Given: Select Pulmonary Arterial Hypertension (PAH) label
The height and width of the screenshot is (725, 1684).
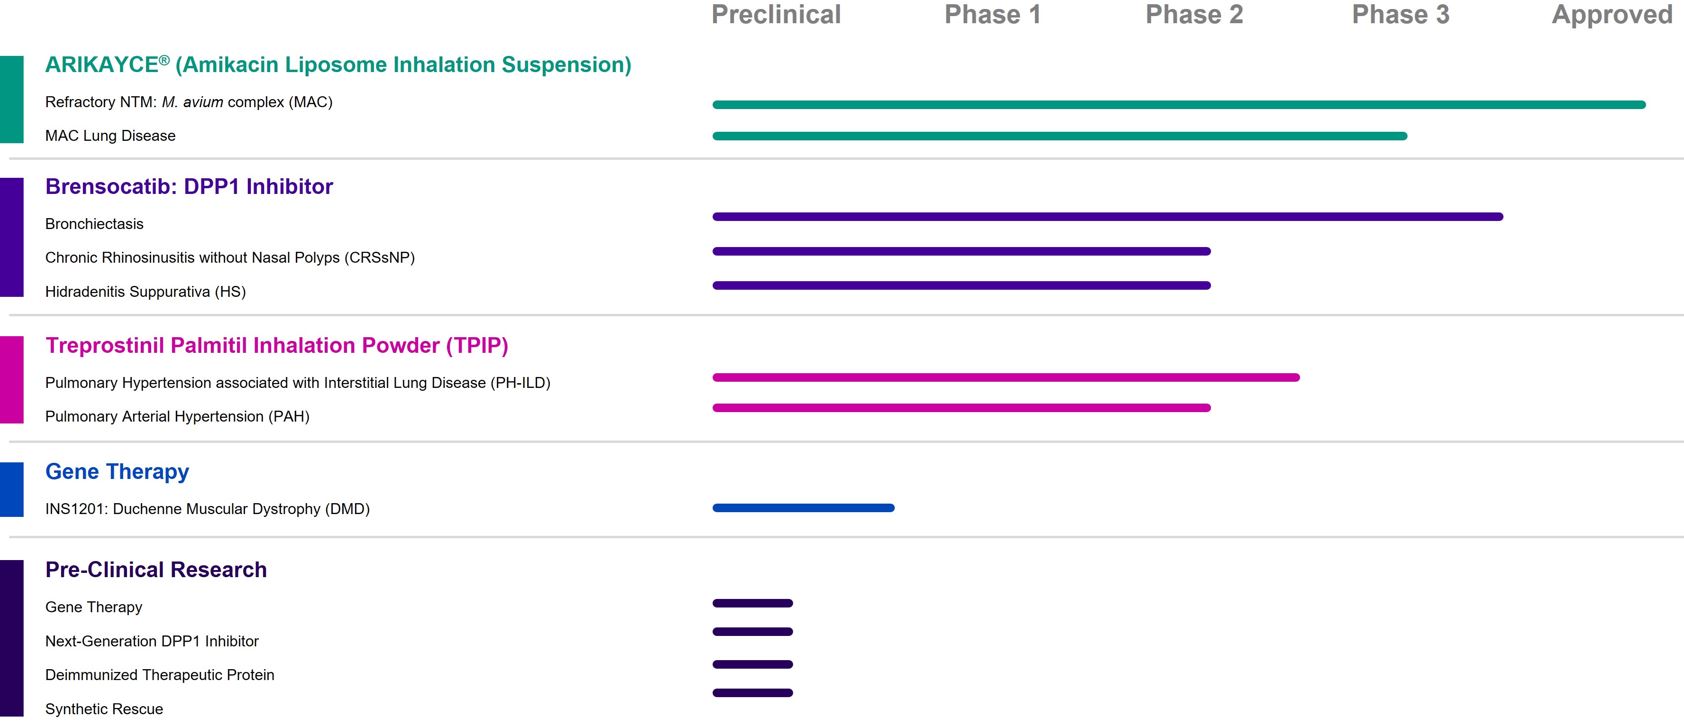Looking at the screenshot, I should pyautogui.click(x=177, y=417).
